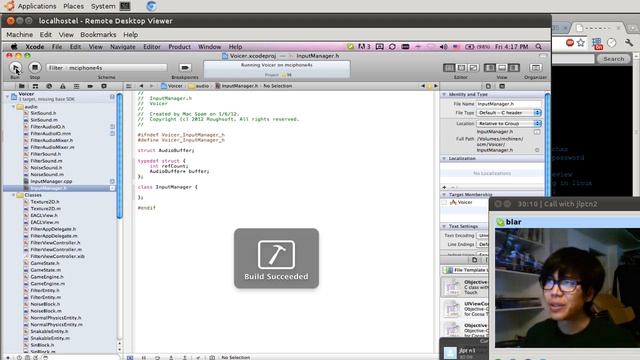The image size is (640, 360).
Task: Go forward in editor jump bar
Action: (x=151, y=86)
